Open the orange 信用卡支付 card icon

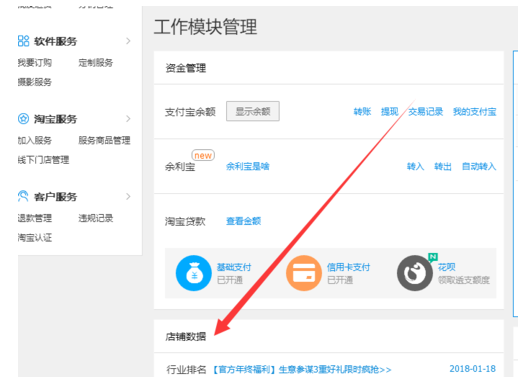tap(304, 273)
